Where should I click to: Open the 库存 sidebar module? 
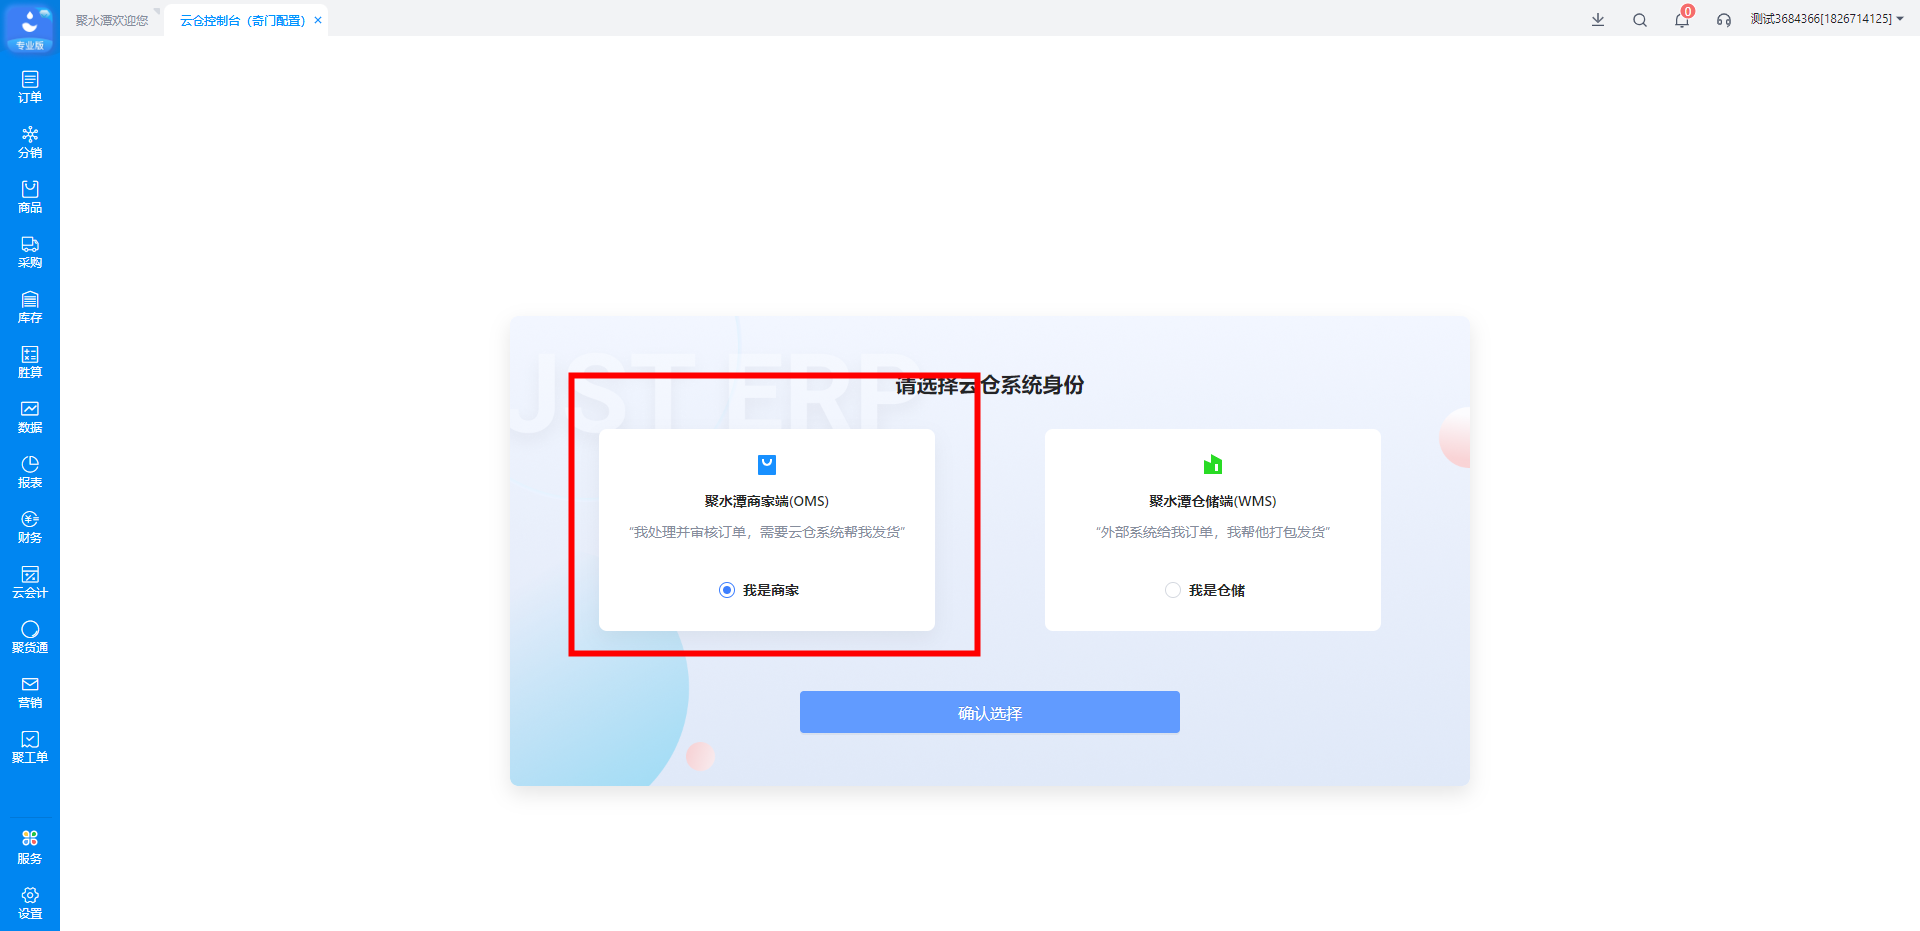[30, 307]
